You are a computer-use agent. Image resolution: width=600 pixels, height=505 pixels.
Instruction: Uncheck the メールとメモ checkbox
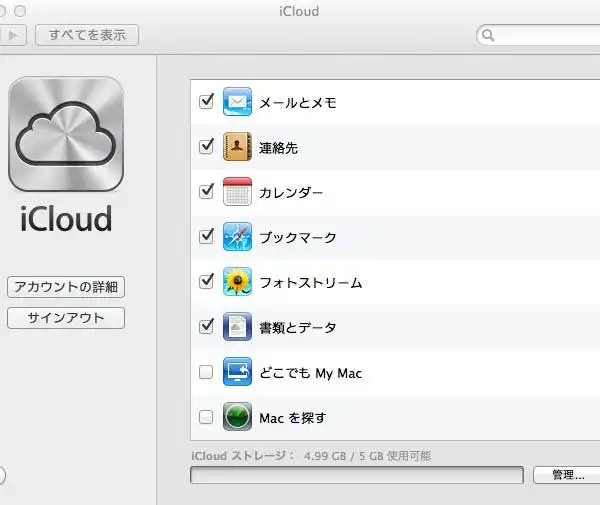(207, 102)
